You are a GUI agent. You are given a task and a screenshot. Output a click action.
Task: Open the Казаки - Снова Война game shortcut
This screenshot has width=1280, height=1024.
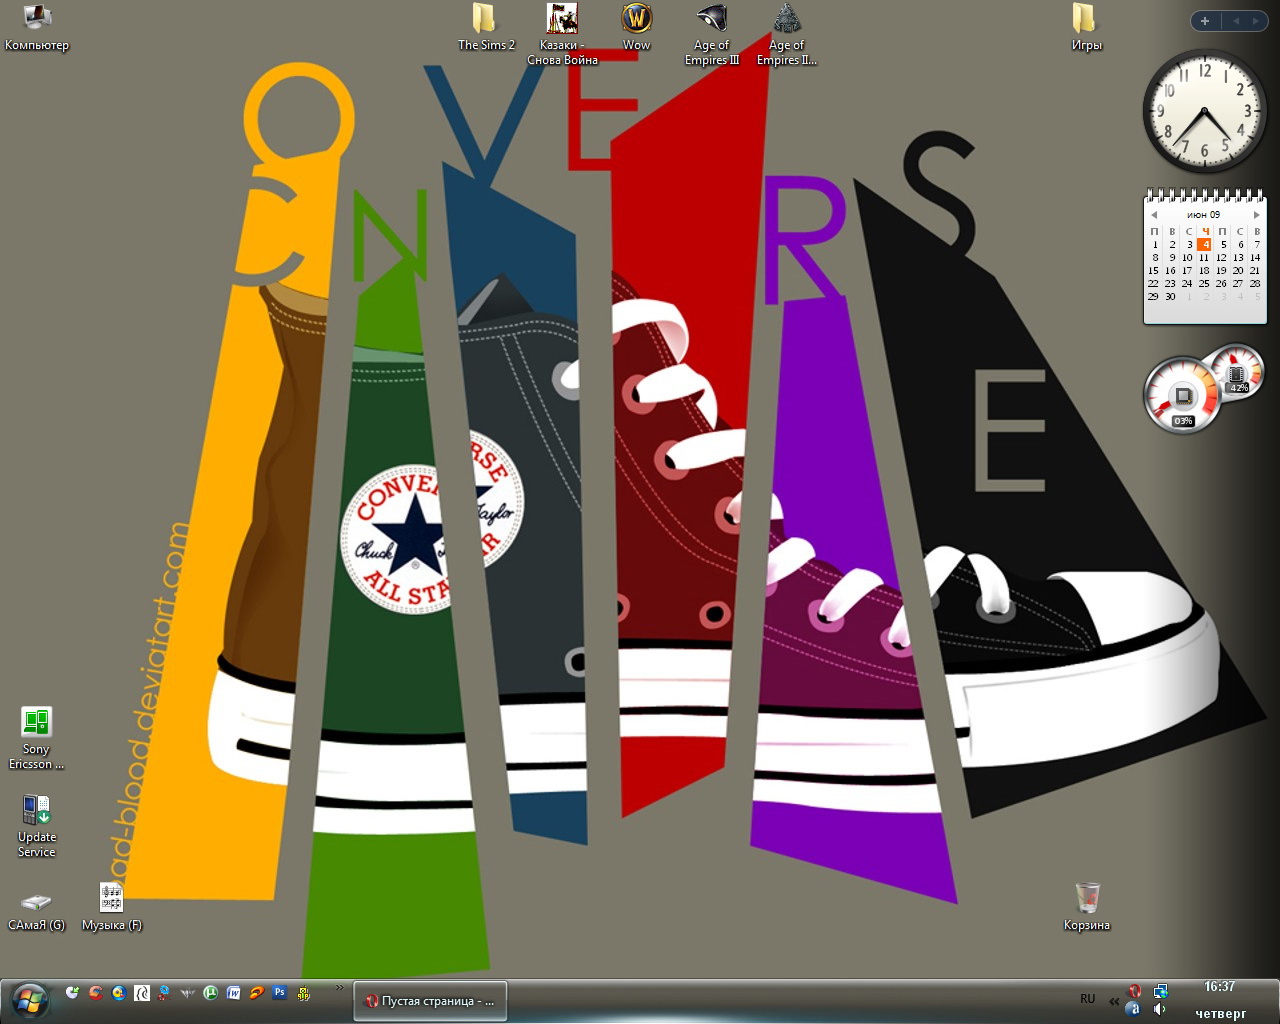click(562, 20)
